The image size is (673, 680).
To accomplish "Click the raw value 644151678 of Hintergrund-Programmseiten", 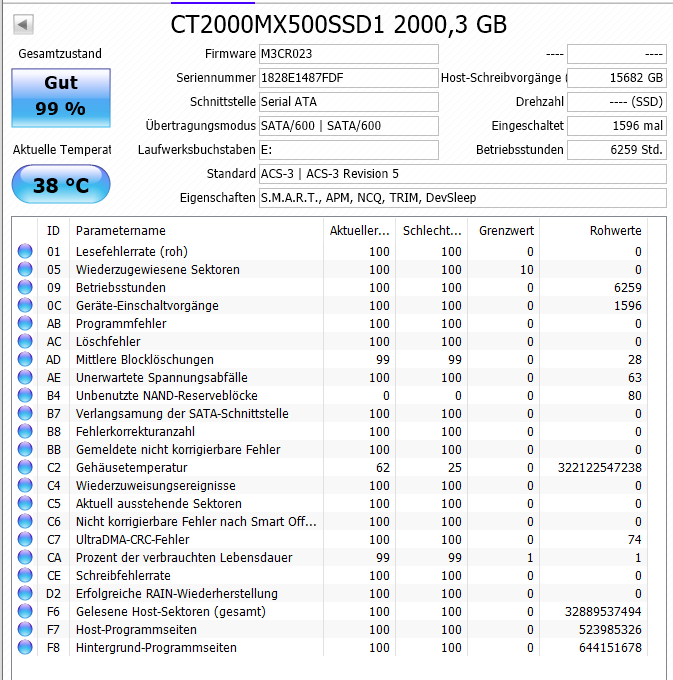I will click(610, 647).
